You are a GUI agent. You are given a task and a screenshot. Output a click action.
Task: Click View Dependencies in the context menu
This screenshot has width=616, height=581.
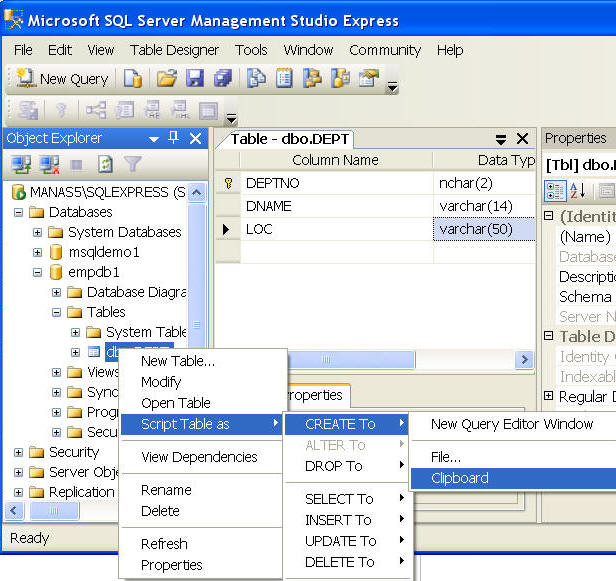pos(202,457)
